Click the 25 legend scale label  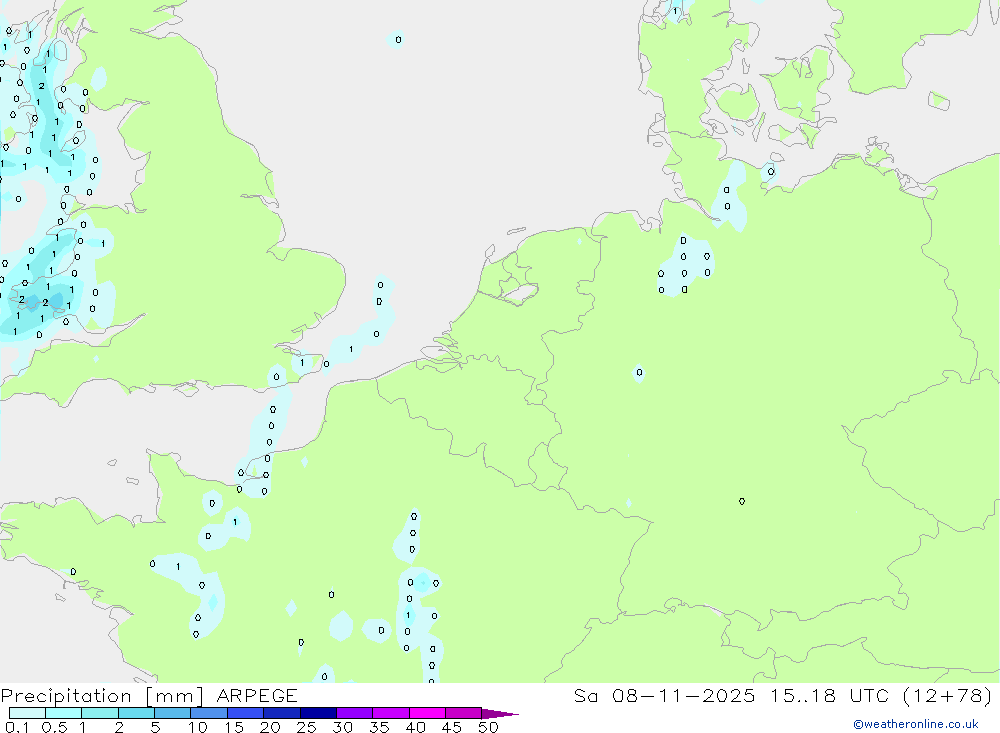(x=307, y=727)
